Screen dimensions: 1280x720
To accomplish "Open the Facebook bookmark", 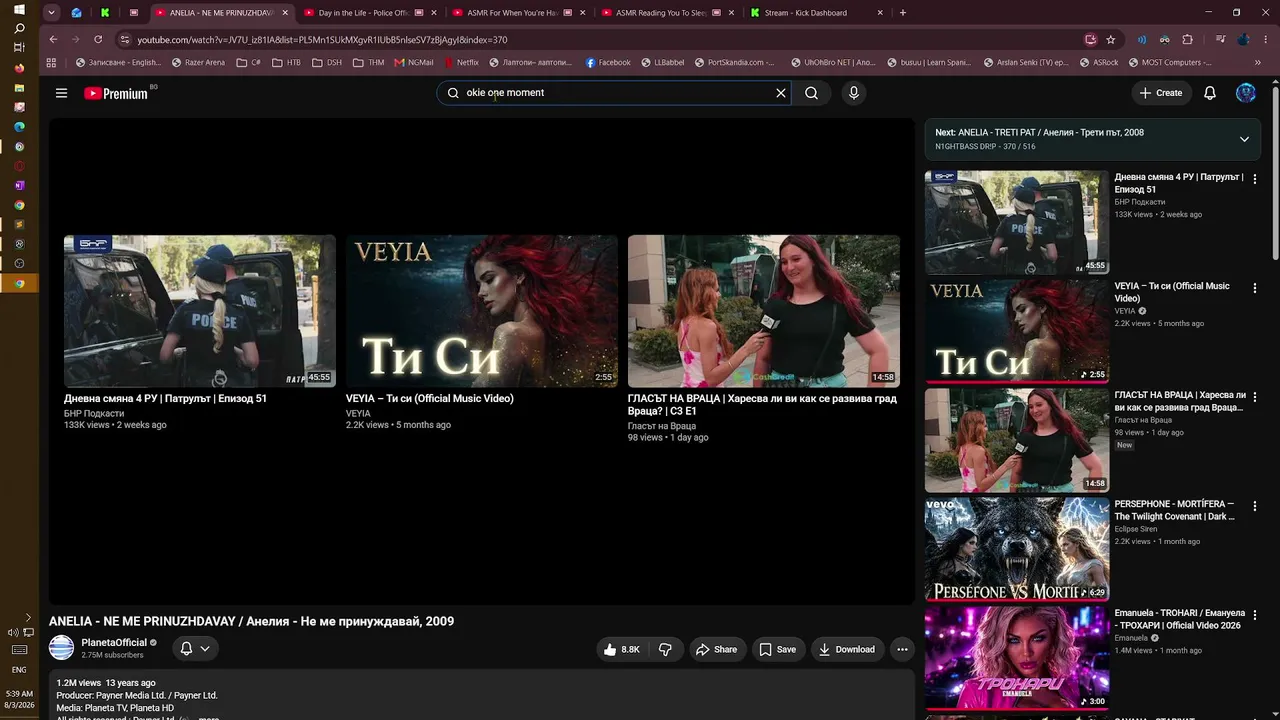I will [608, 62].
